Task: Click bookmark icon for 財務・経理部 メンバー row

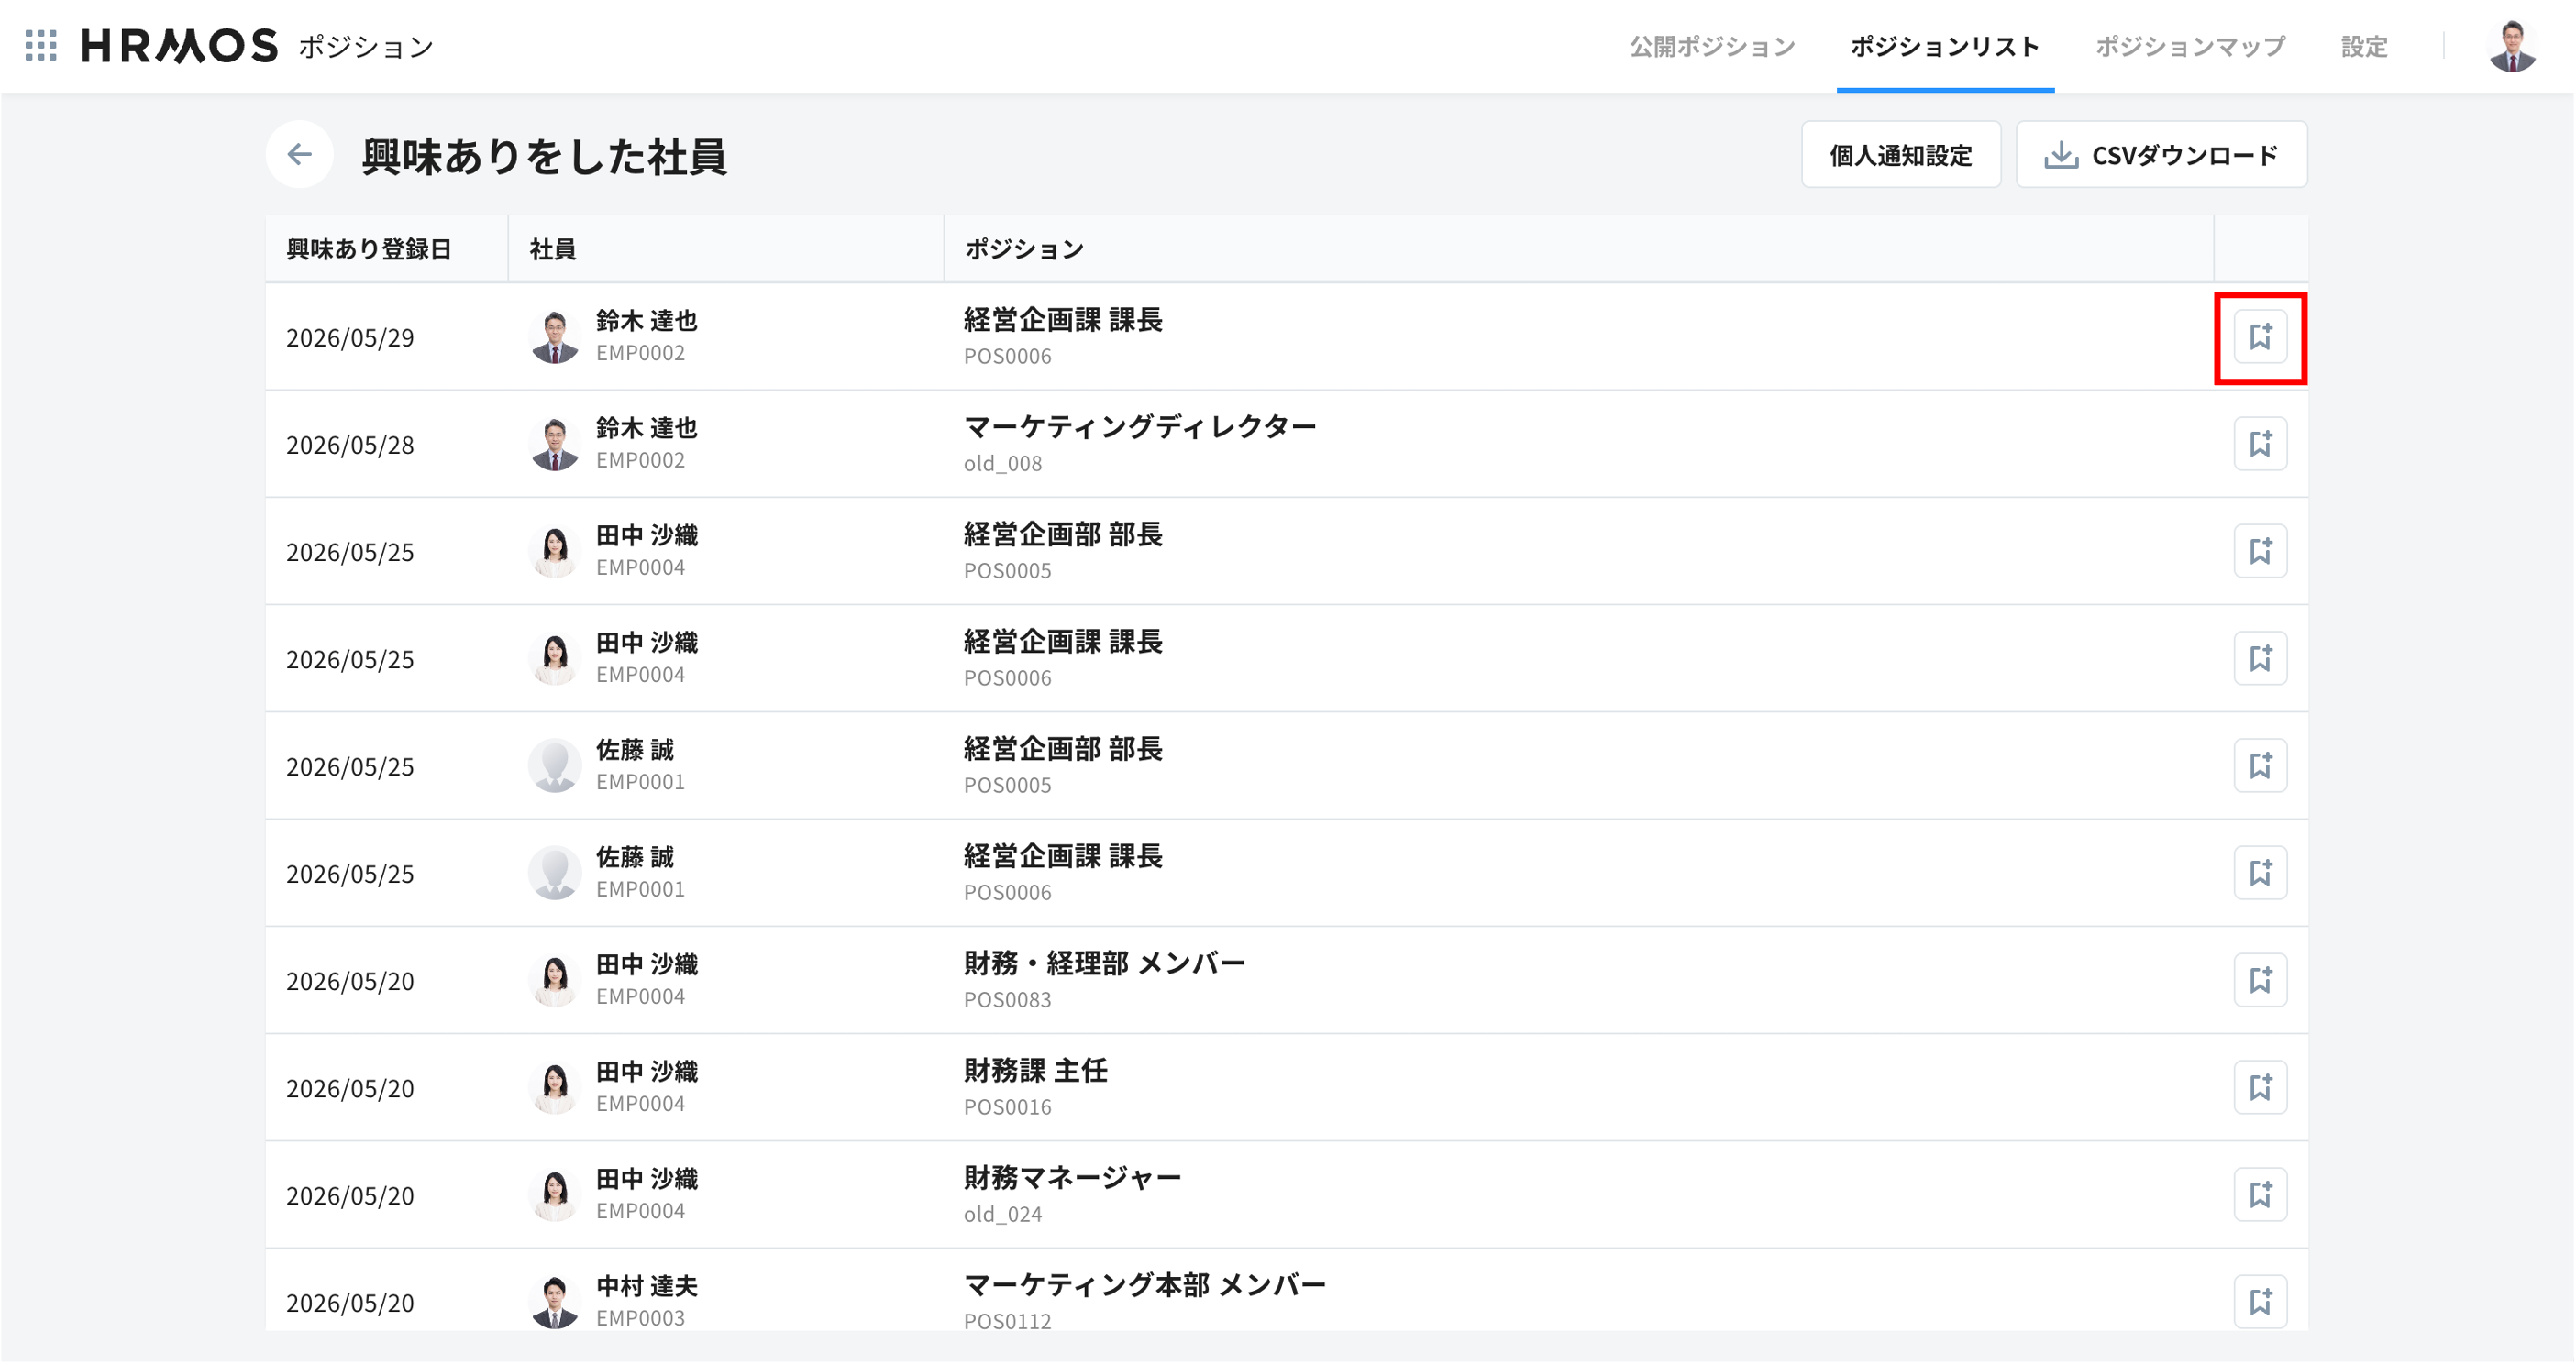Action: click(x=2260, y=981)
